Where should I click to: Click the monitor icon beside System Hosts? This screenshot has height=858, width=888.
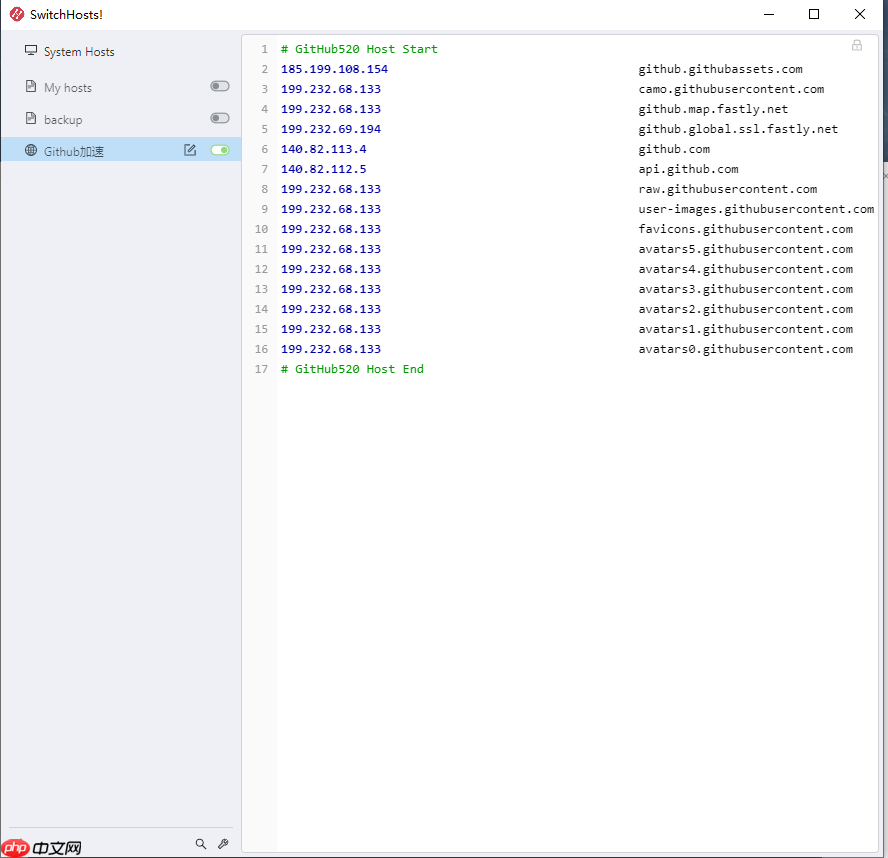31,51
